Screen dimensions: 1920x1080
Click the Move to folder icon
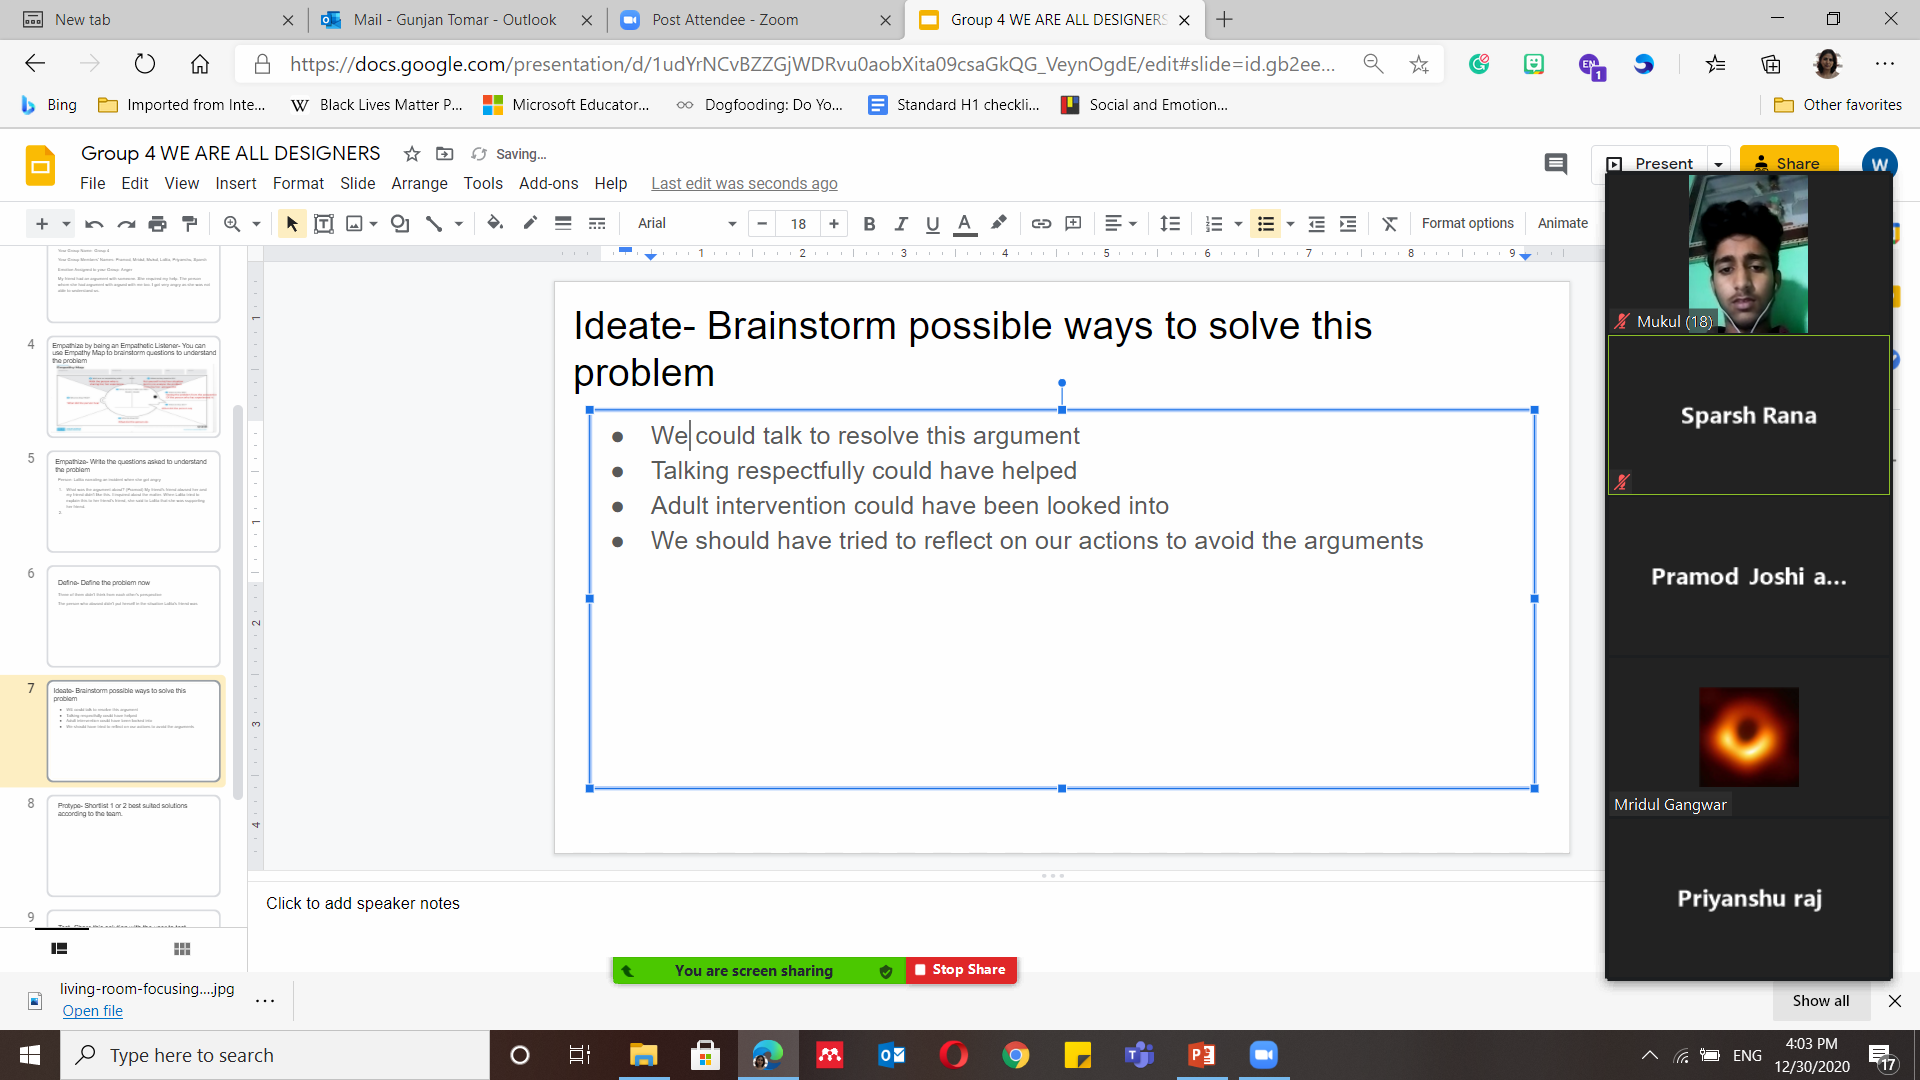[445, 154]
